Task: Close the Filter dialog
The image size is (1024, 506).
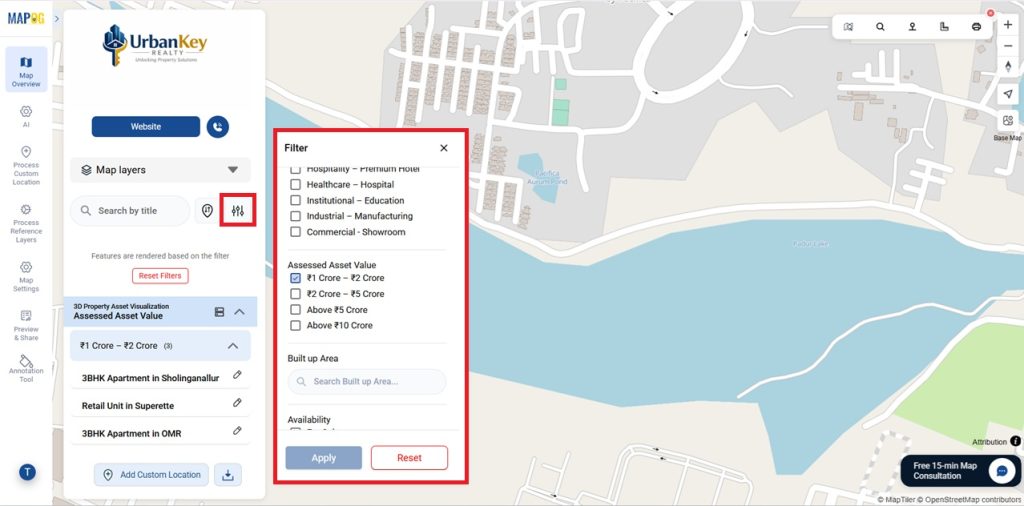Action: 444,148
